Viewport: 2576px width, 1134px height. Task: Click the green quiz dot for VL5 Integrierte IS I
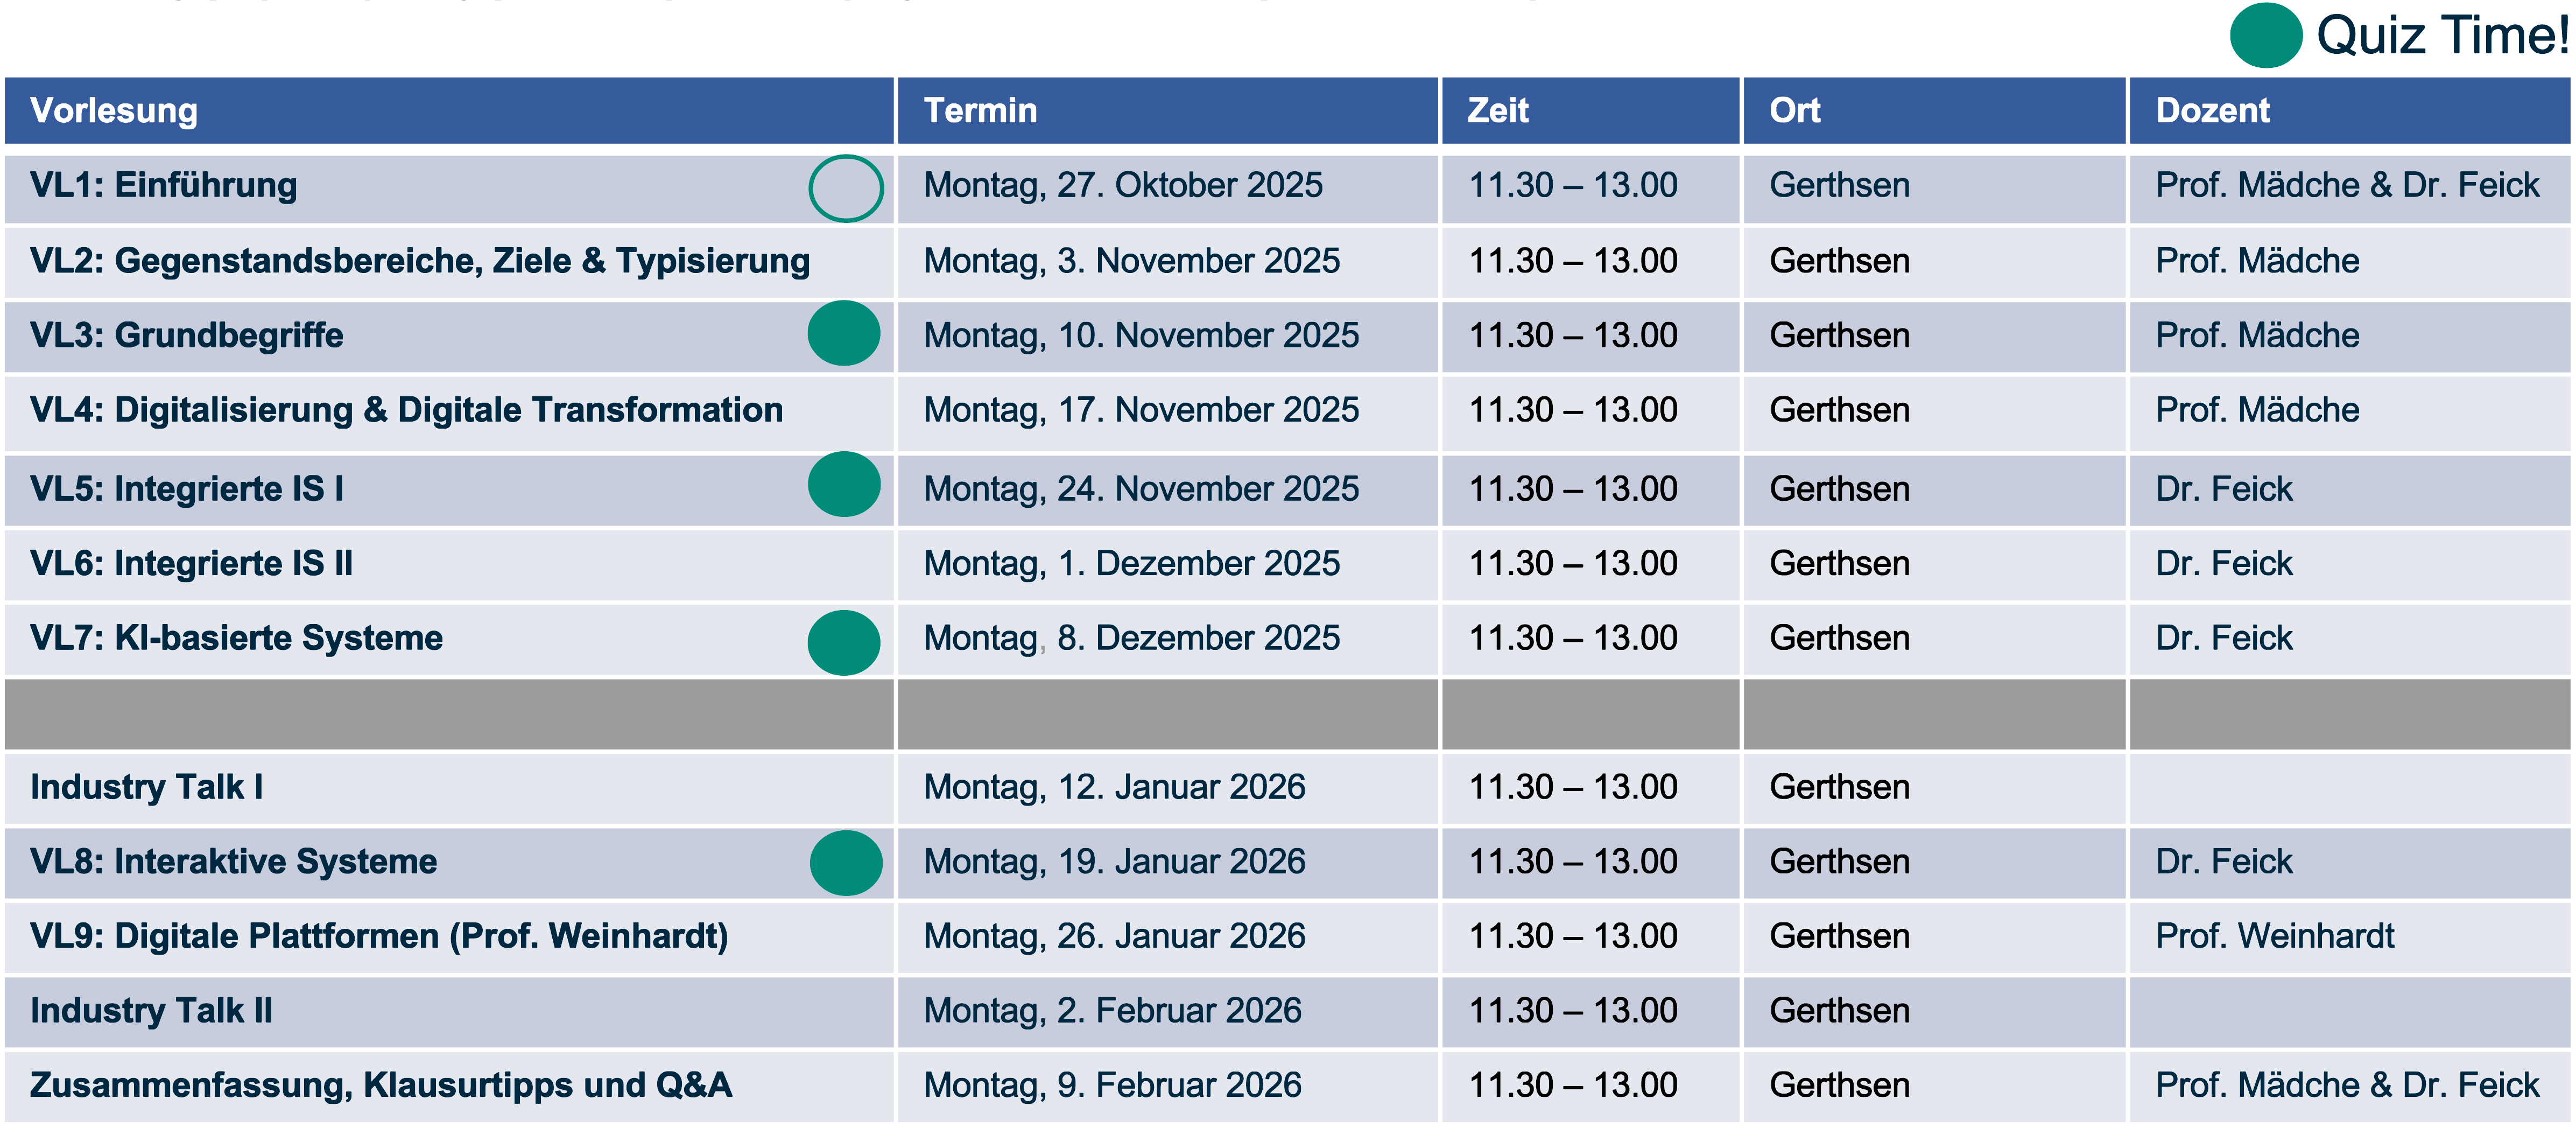click(x=844, y=485)
